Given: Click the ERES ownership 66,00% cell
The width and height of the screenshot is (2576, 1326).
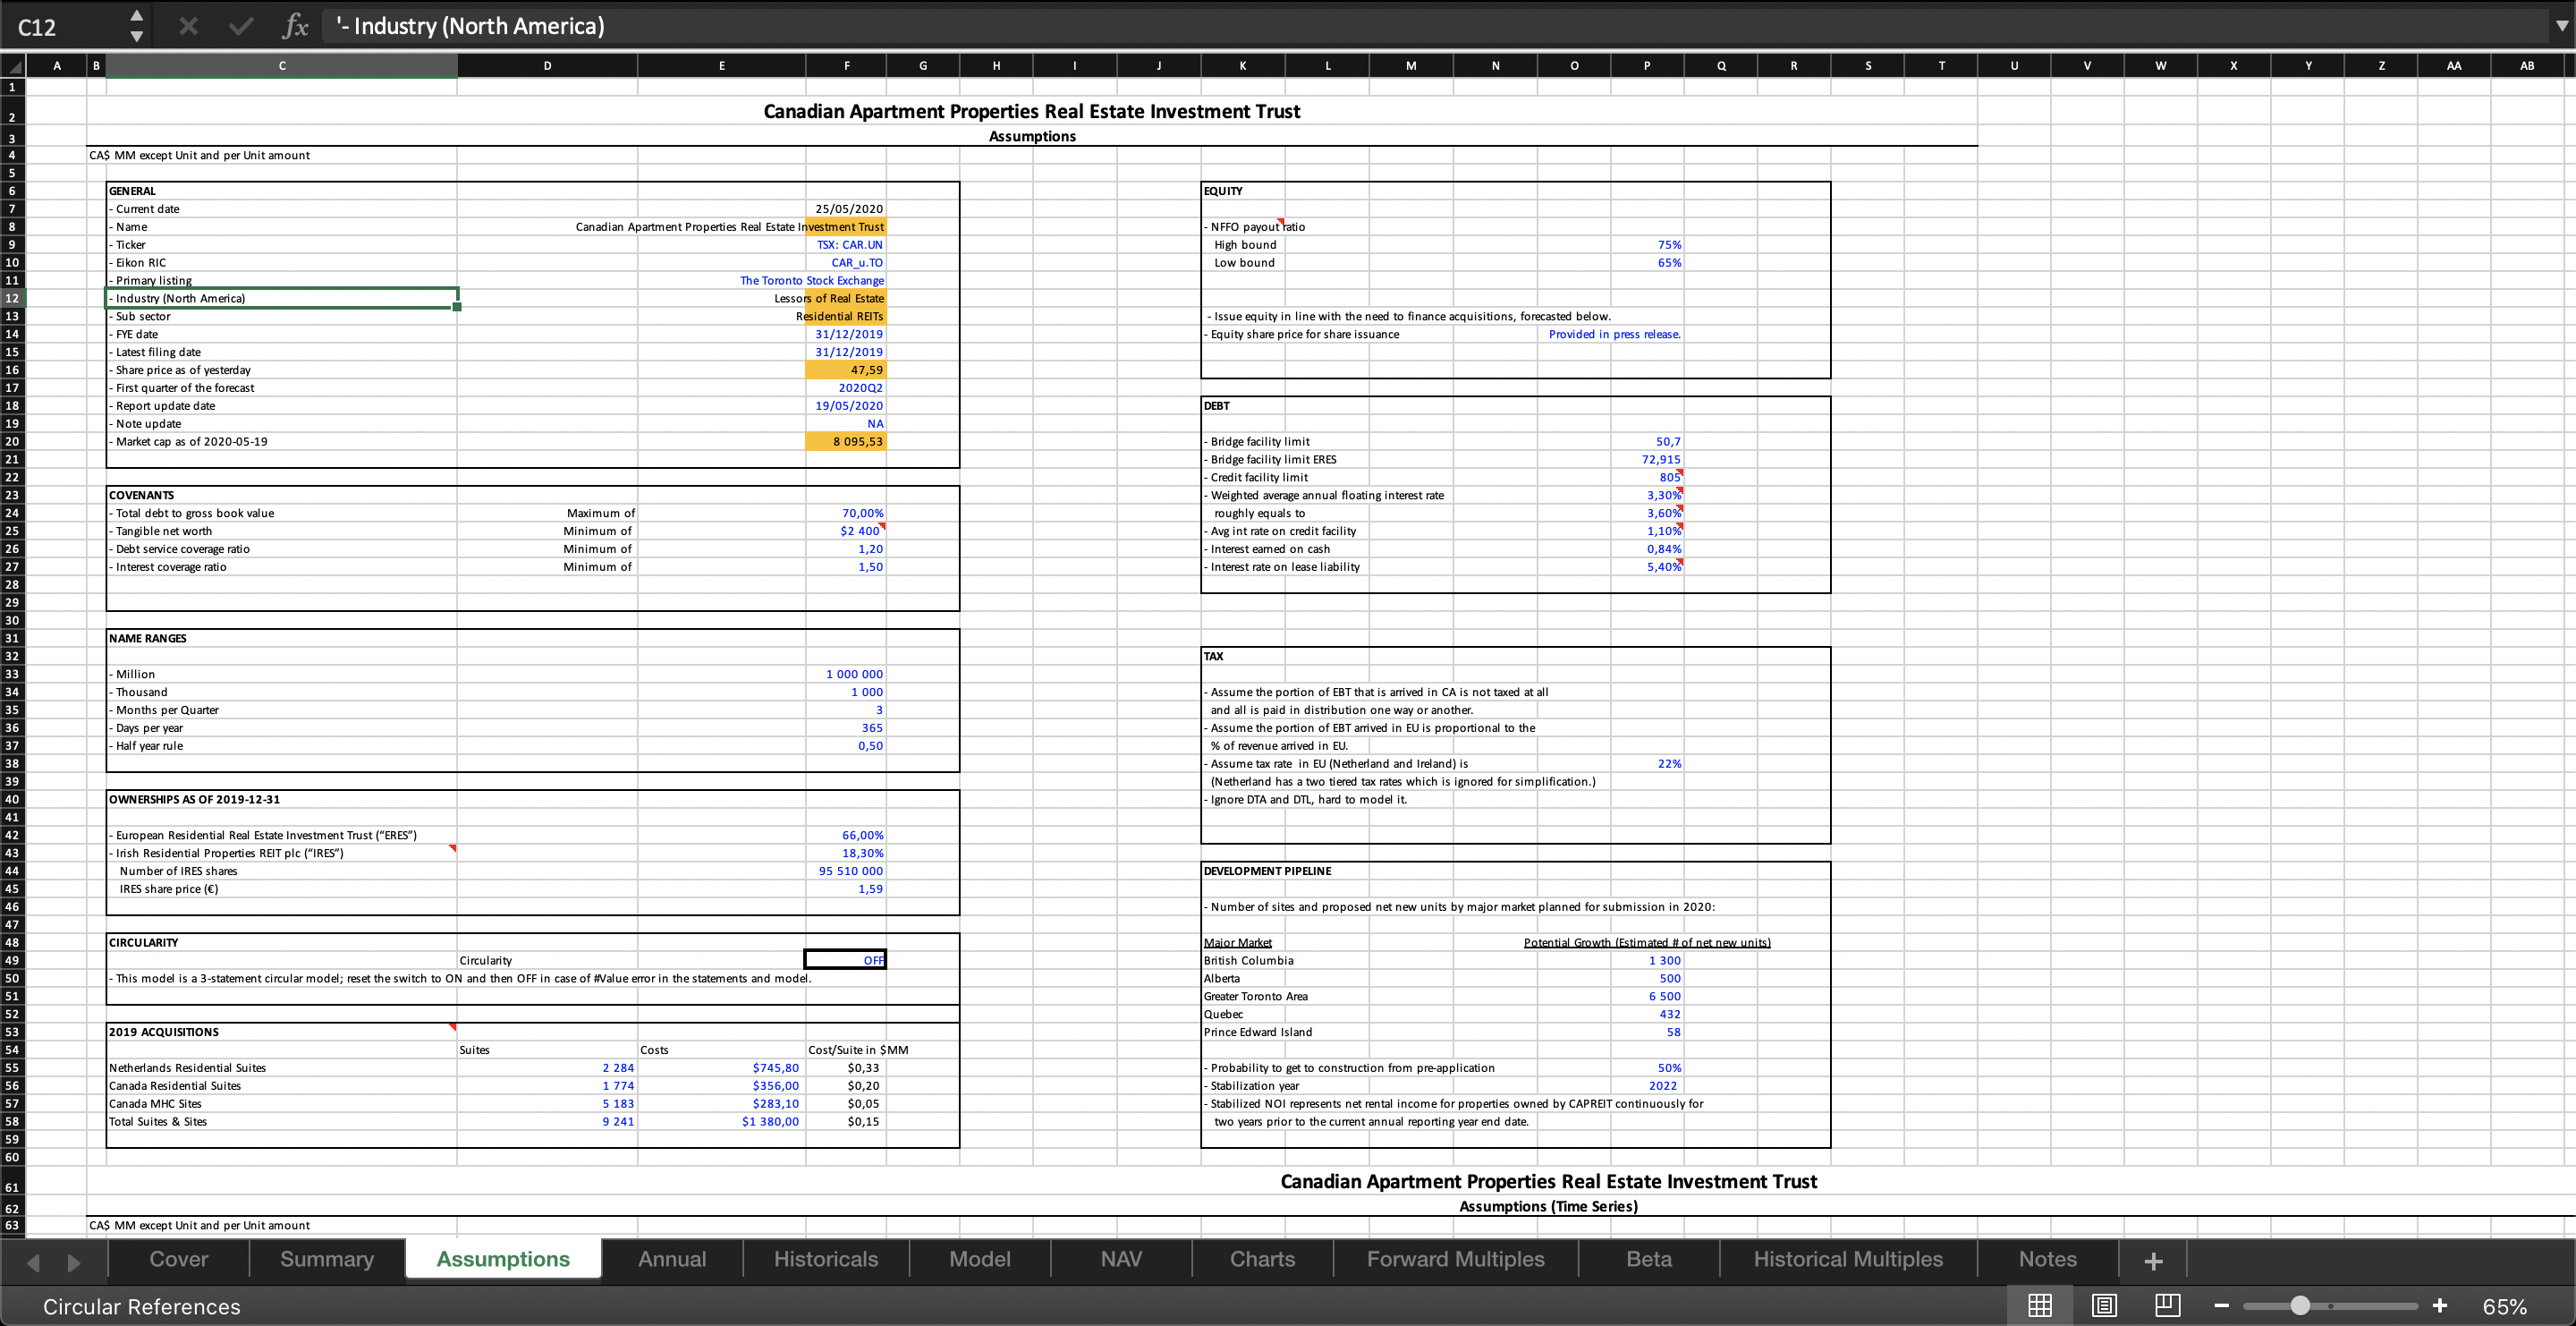Looking at the screenshot, I should coord(846,835).
